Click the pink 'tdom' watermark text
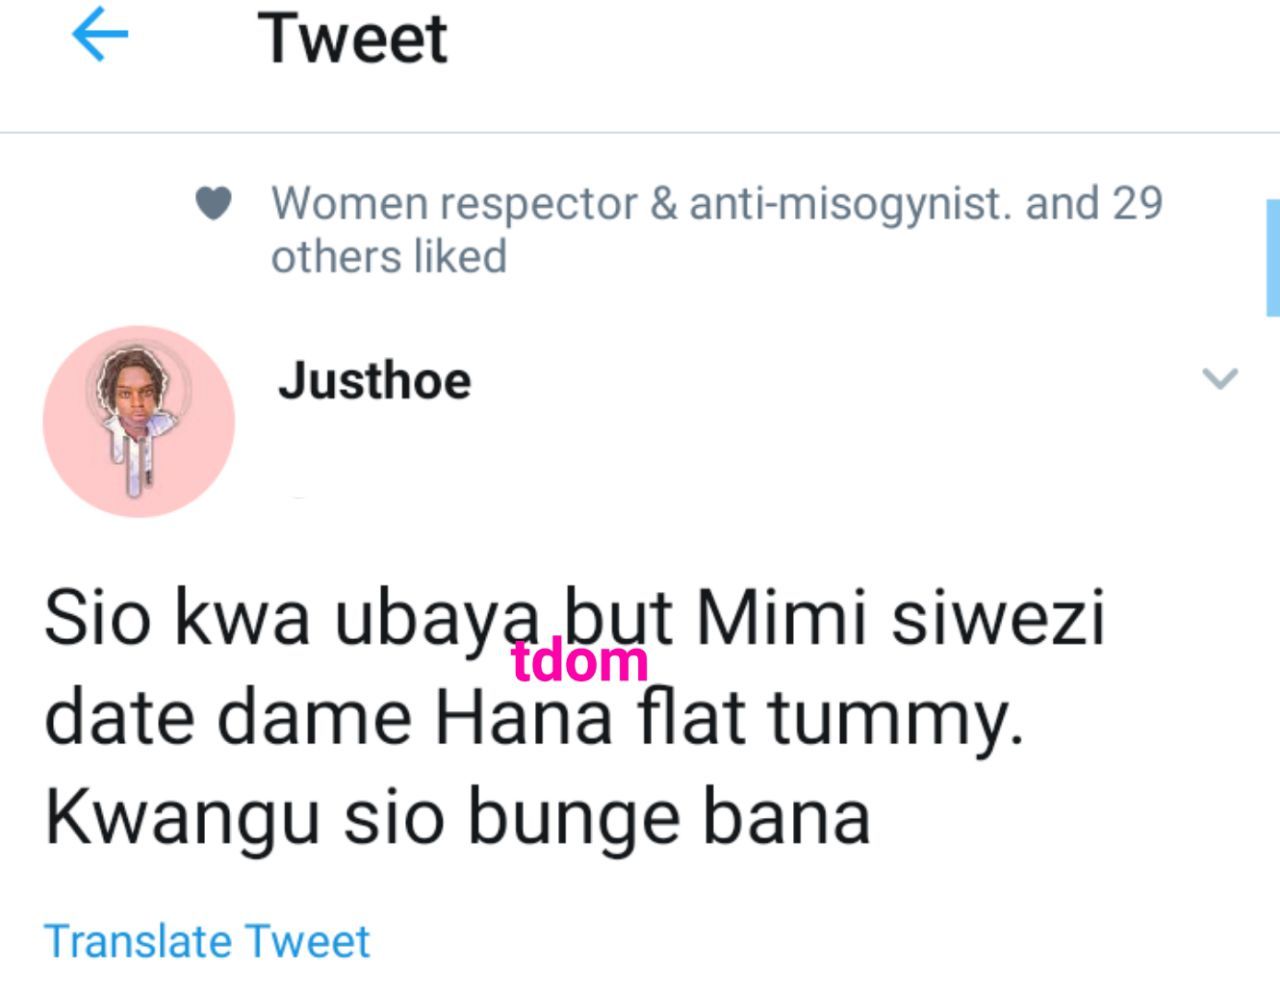This screenshot has height=986, width=1280. [x=580, y=661]
